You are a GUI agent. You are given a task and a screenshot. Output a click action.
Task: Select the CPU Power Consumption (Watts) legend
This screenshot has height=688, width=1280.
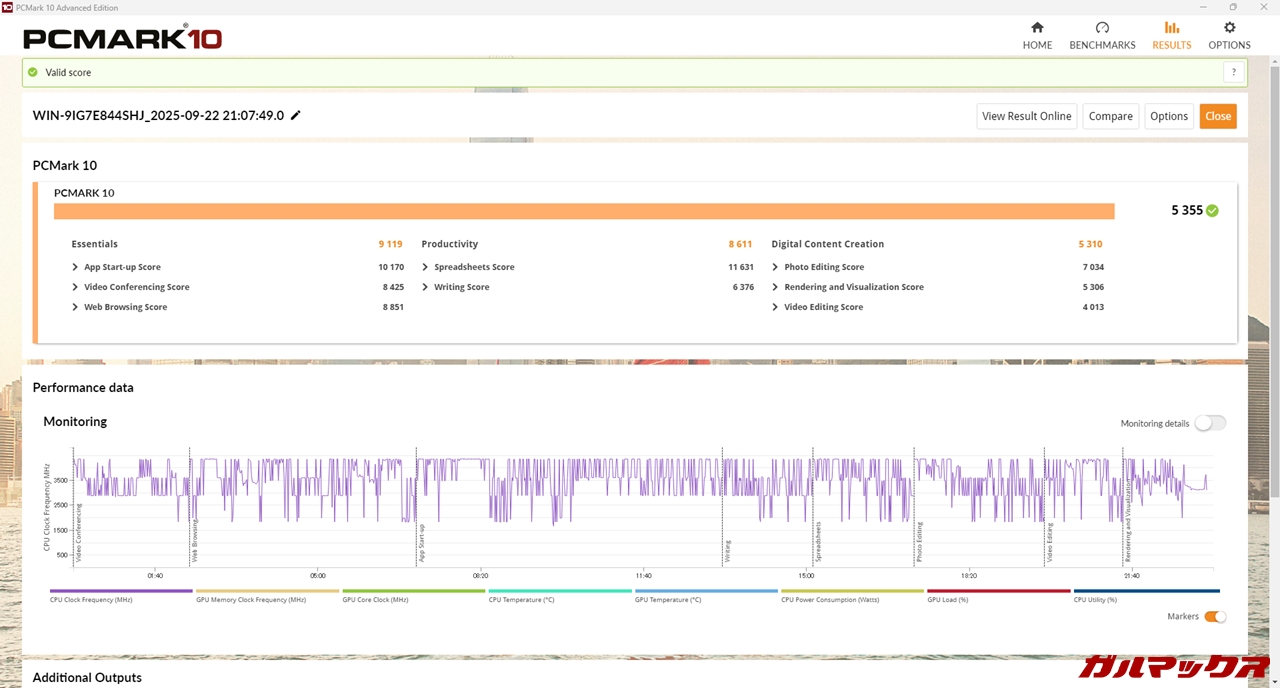[x=852, y=596]
